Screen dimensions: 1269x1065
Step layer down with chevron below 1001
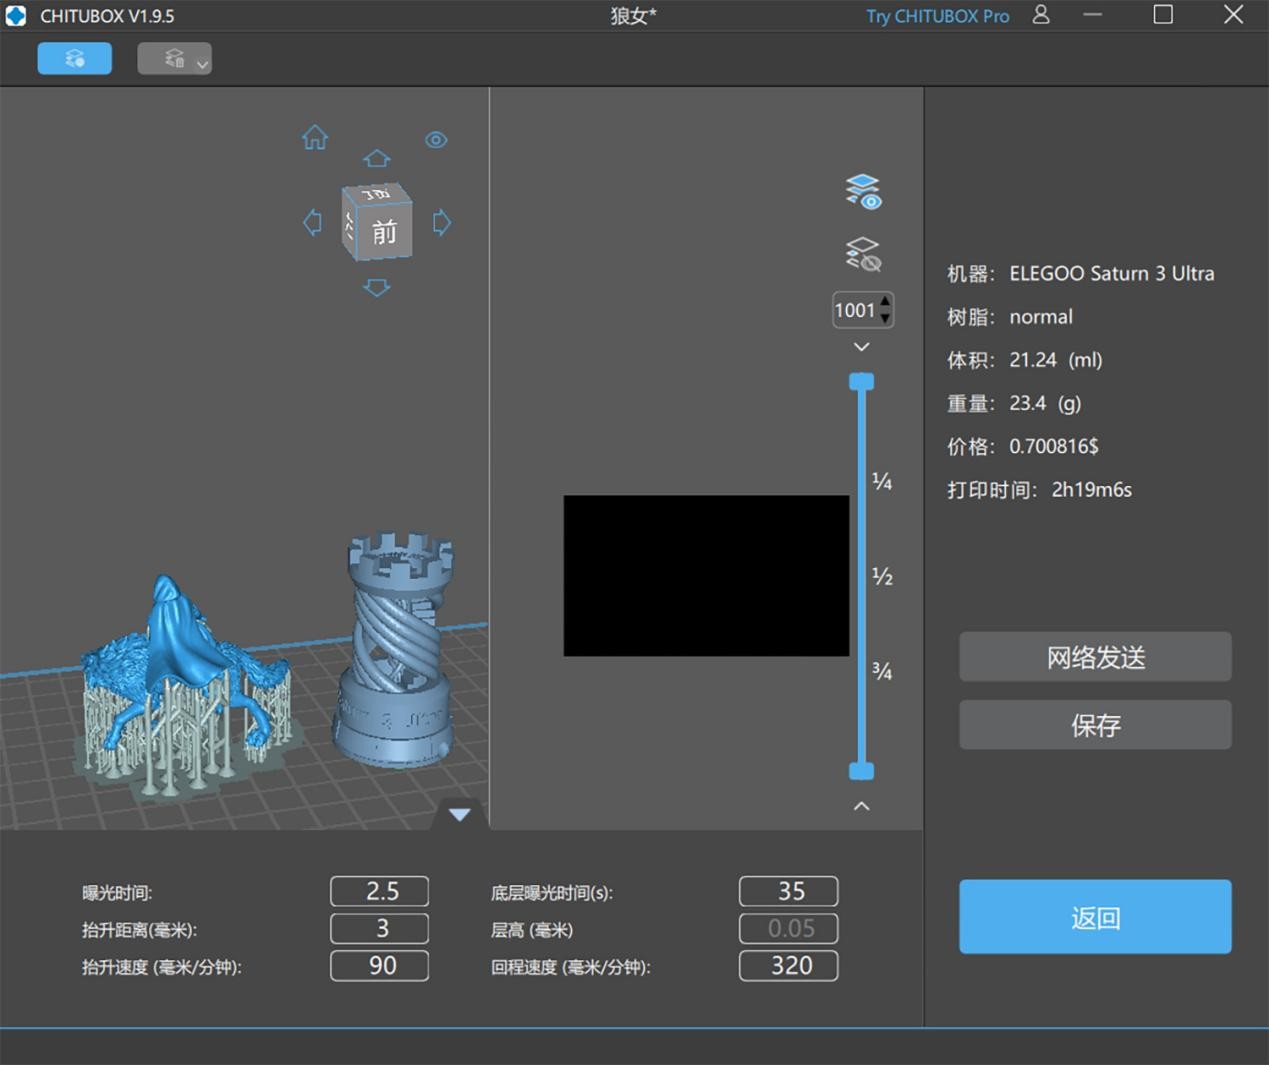[x=862, y=347]
